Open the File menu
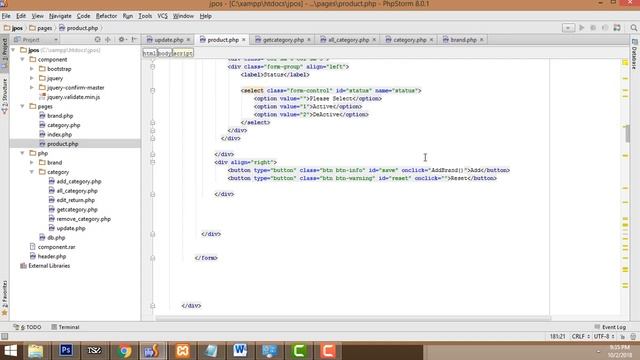The width and height of the screenshot is (640, 360). pyautogui.click(x=6, y=16)
